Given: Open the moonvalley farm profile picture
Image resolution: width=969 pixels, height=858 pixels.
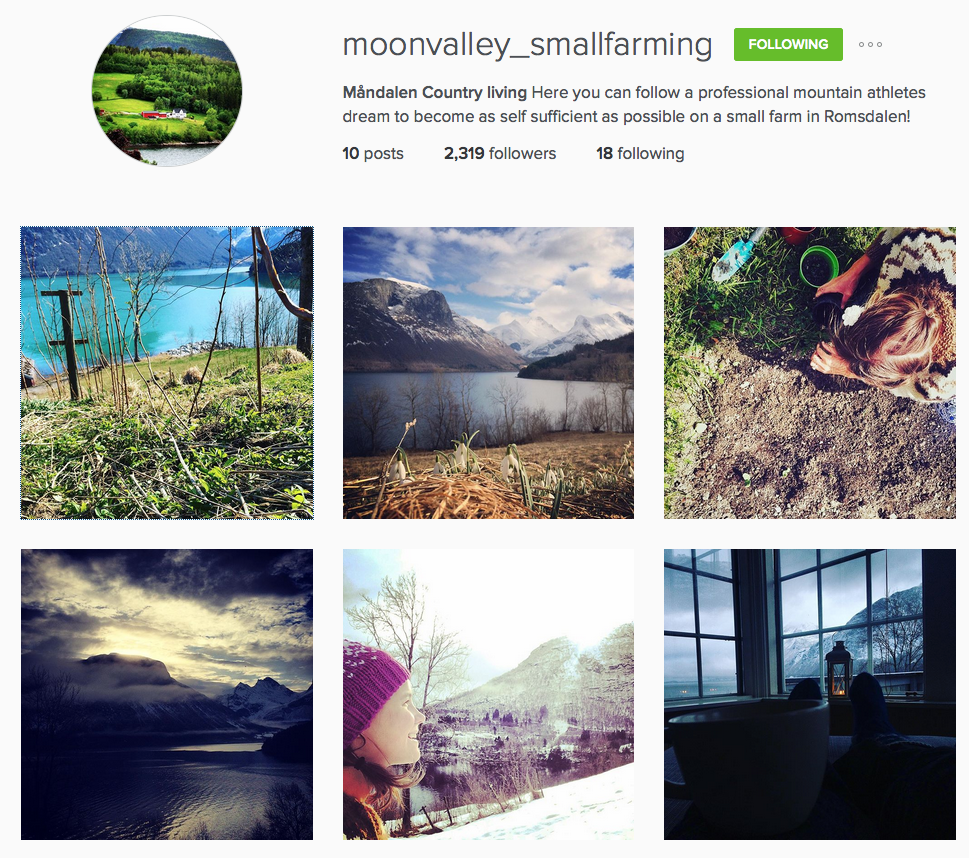Looking at the screenshot, I should tap(167, 91).
